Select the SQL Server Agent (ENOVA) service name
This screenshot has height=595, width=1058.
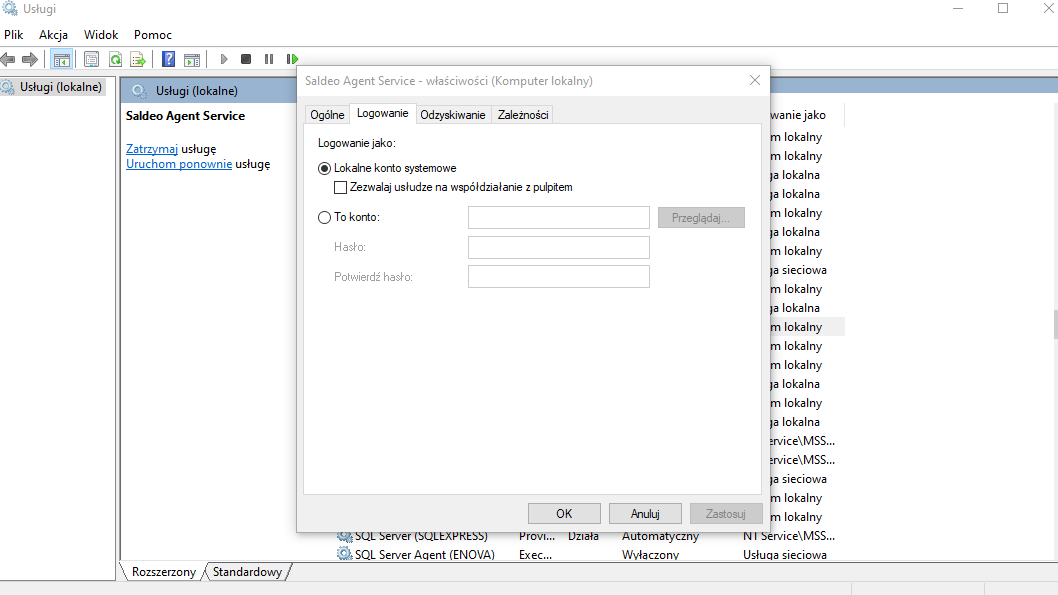pyautogui.click(x=425, y=555)
